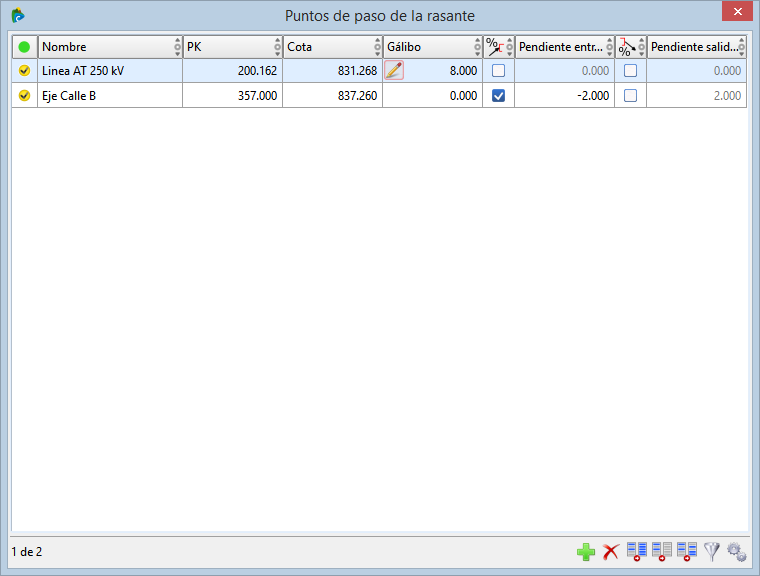Screen dimensions: 760x576
Task: Select all rows icon in bottom toolbar
Action: 636,552
